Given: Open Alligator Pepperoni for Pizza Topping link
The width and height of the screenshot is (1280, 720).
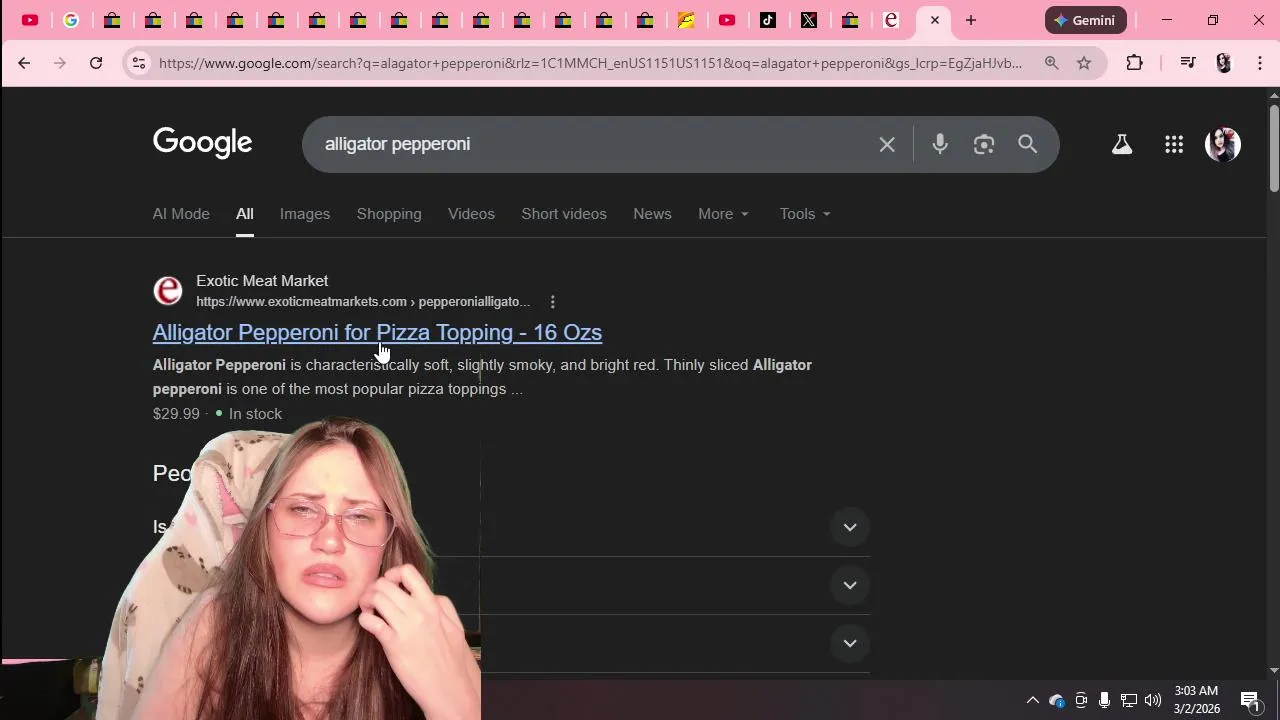Looking at the screenshot, I should point(377,332).
